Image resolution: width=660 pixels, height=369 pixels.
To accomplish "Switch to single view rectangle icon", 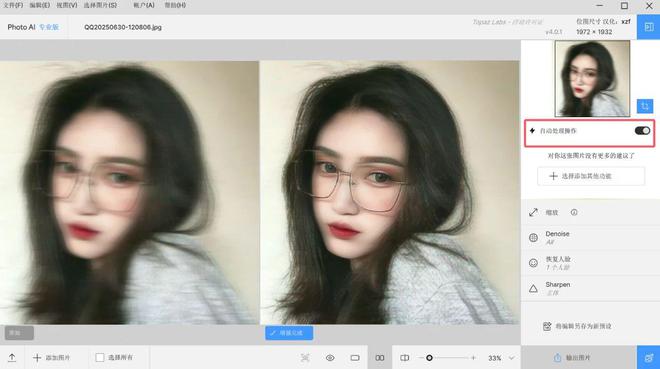I will (x=355, y=358).
